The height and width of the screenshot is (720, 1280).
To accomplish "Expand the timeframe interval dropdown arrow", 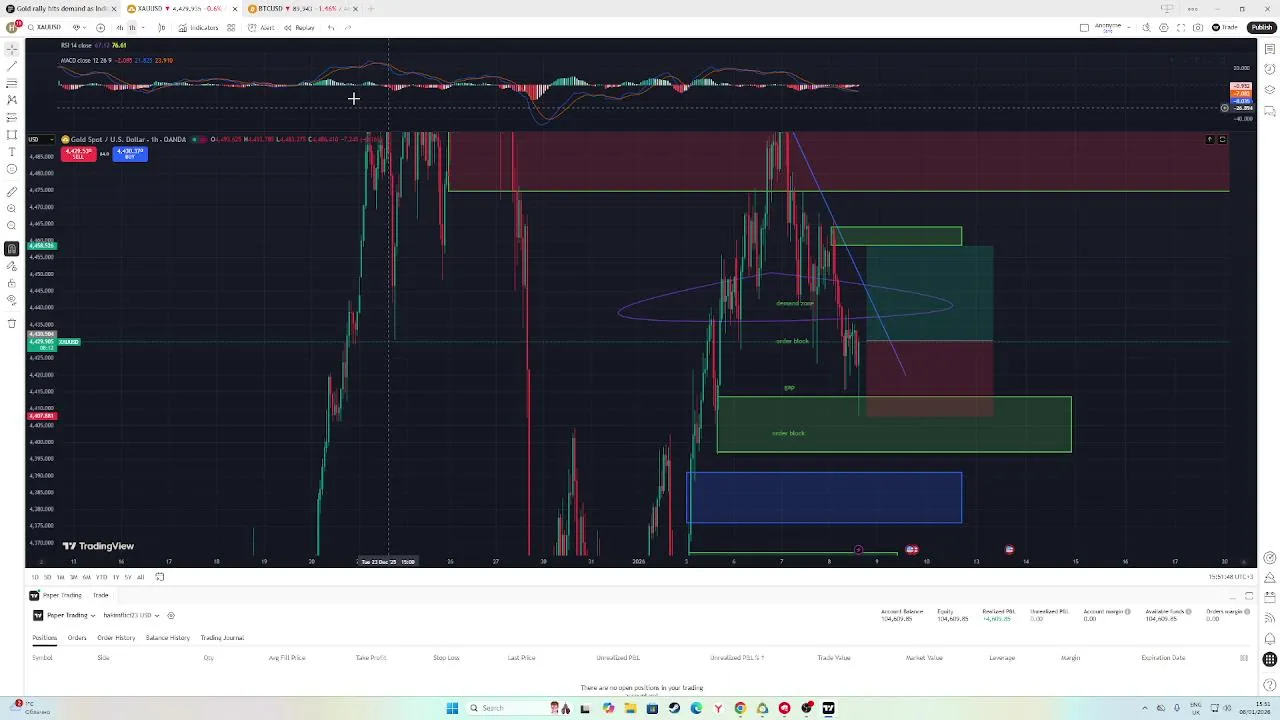I will coord(143,28).
